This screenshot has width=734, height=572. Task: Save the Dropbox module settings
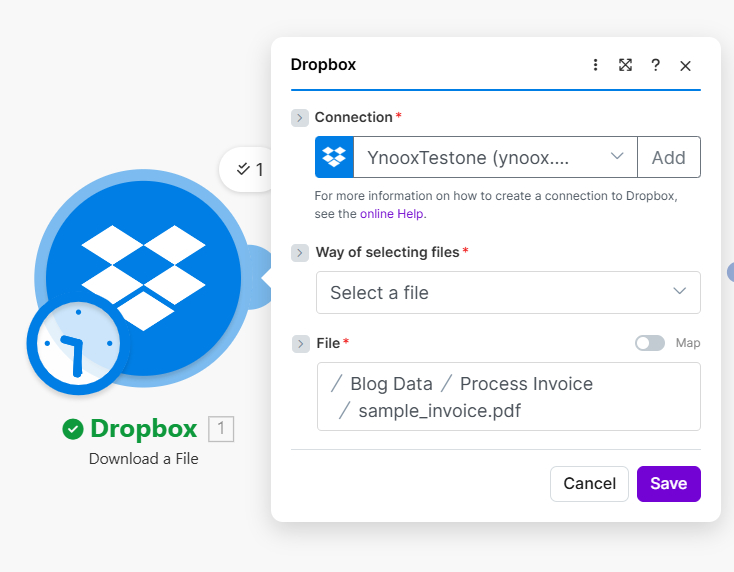pos(668,484)
